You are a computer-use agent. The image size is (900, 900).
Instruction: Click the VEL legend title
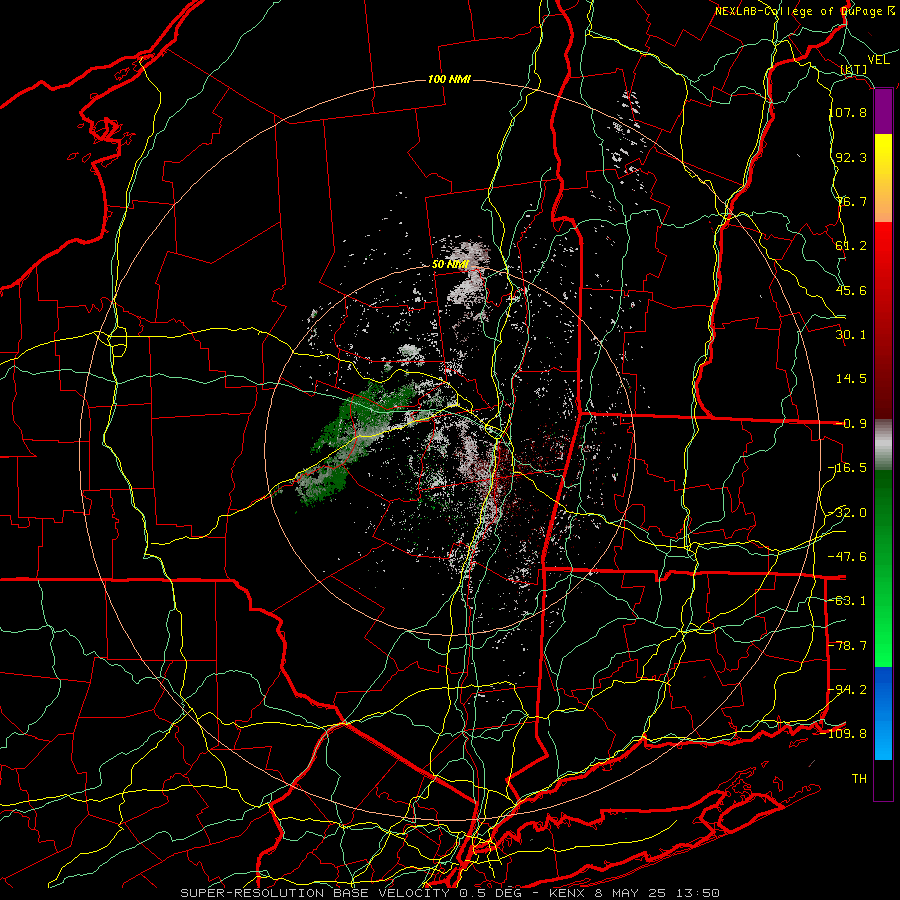pos(878,60)
